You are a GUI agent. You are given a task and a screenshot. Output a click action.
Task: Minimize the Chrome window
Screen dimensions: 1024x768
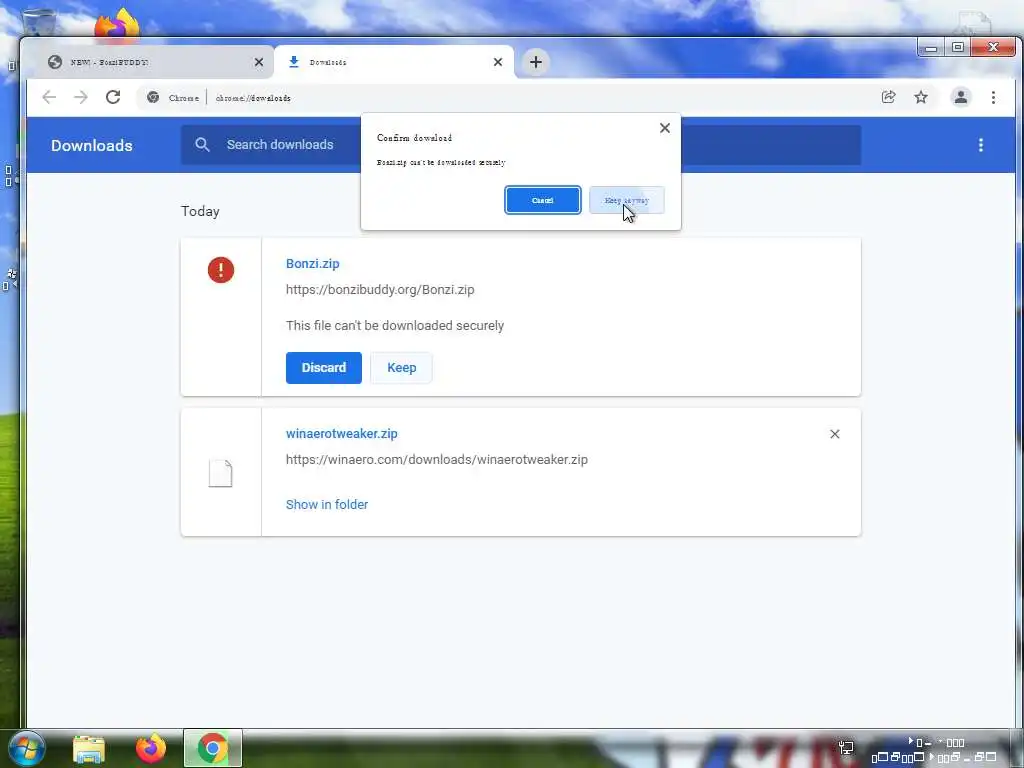tap(931, 48)
